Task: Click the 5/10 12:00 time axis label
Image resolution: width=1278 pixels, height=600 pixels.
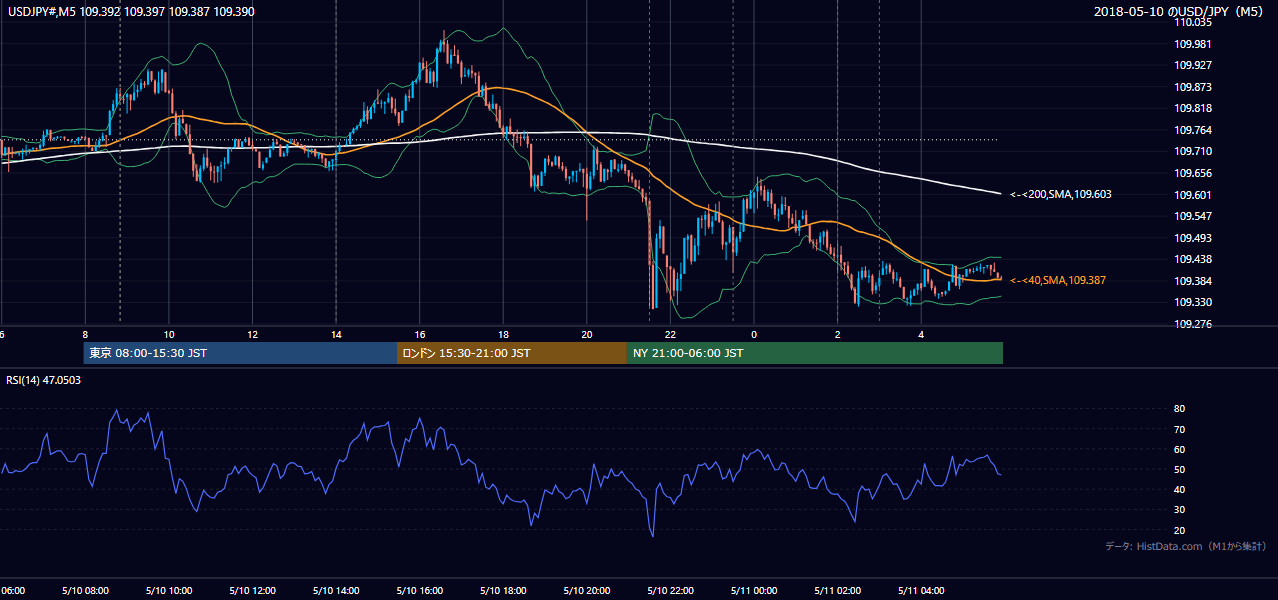Action: click(x=252, y=590)
